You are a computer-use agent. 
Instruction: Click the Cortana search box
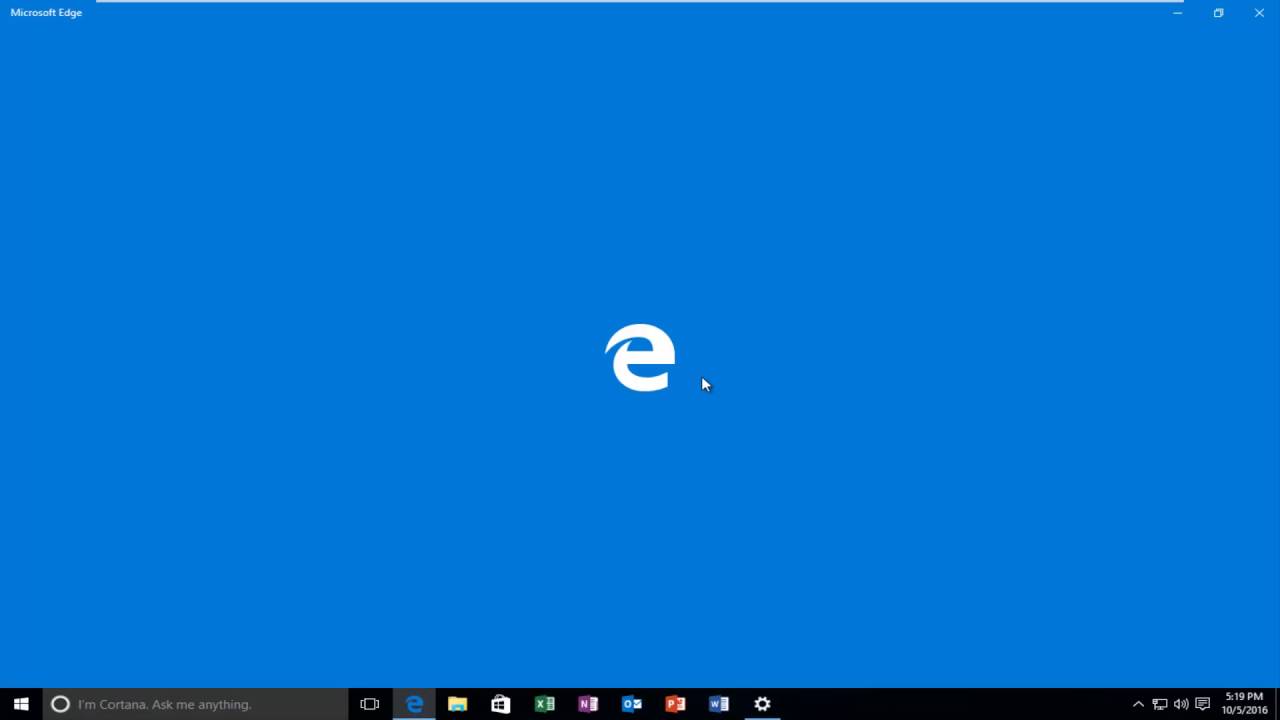(195, 704)
